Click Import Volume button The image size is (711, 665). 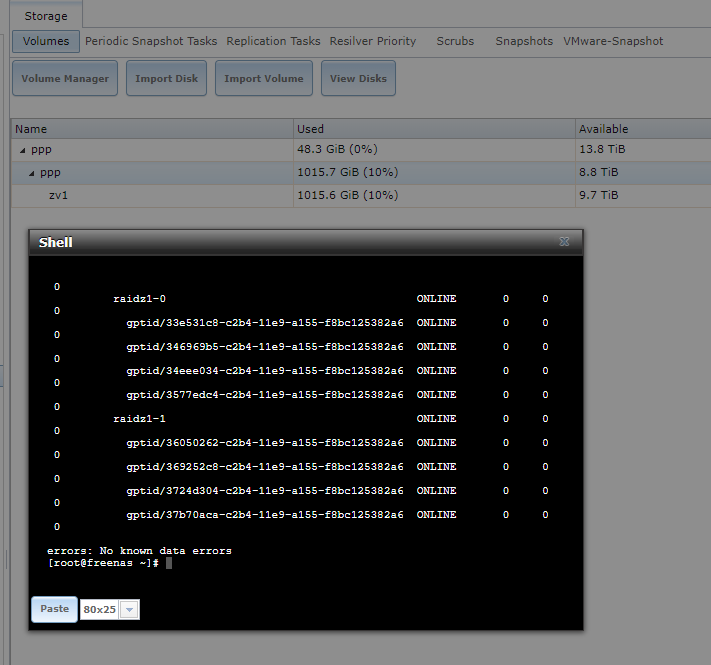(x=264, y=78)
